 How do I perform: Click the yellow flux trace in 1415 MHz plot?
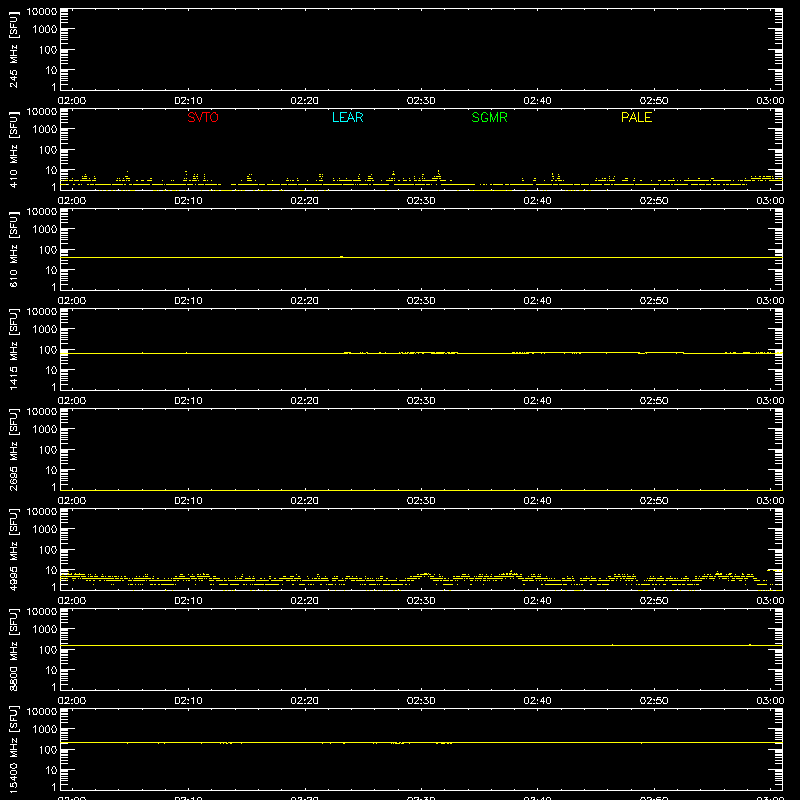[421, 353]
